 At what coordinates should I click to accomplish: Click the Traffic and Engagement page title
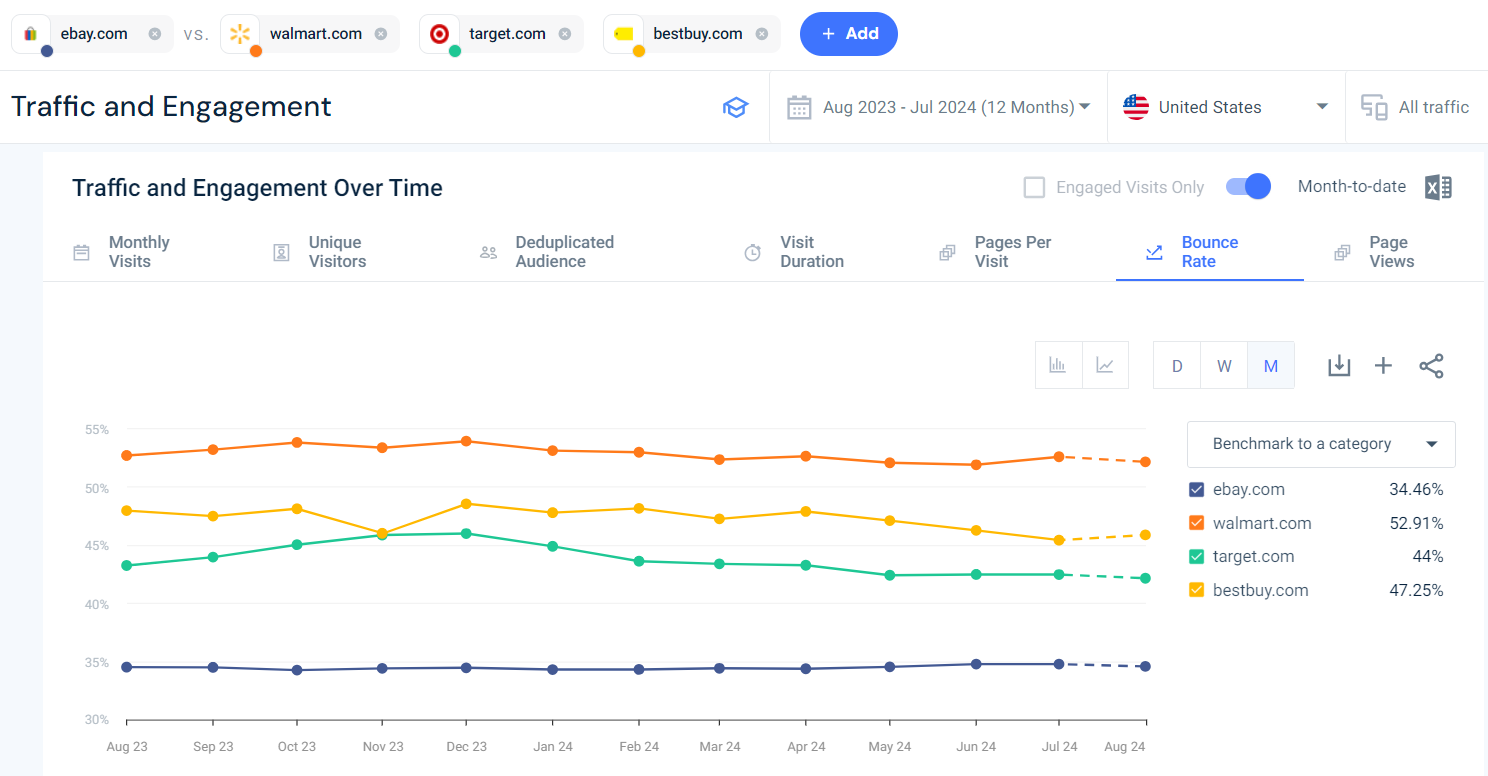[171, 106]
